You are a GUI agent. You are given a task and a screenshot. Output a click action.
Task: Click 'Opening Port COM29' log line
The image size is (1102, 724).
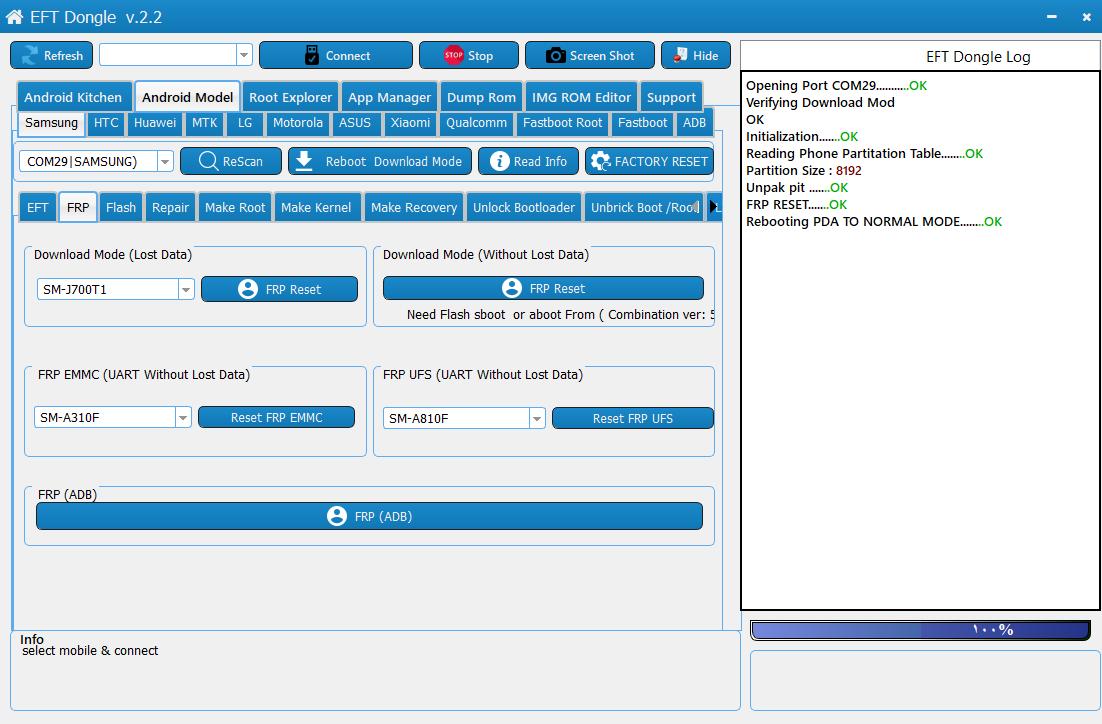(836, 86)
